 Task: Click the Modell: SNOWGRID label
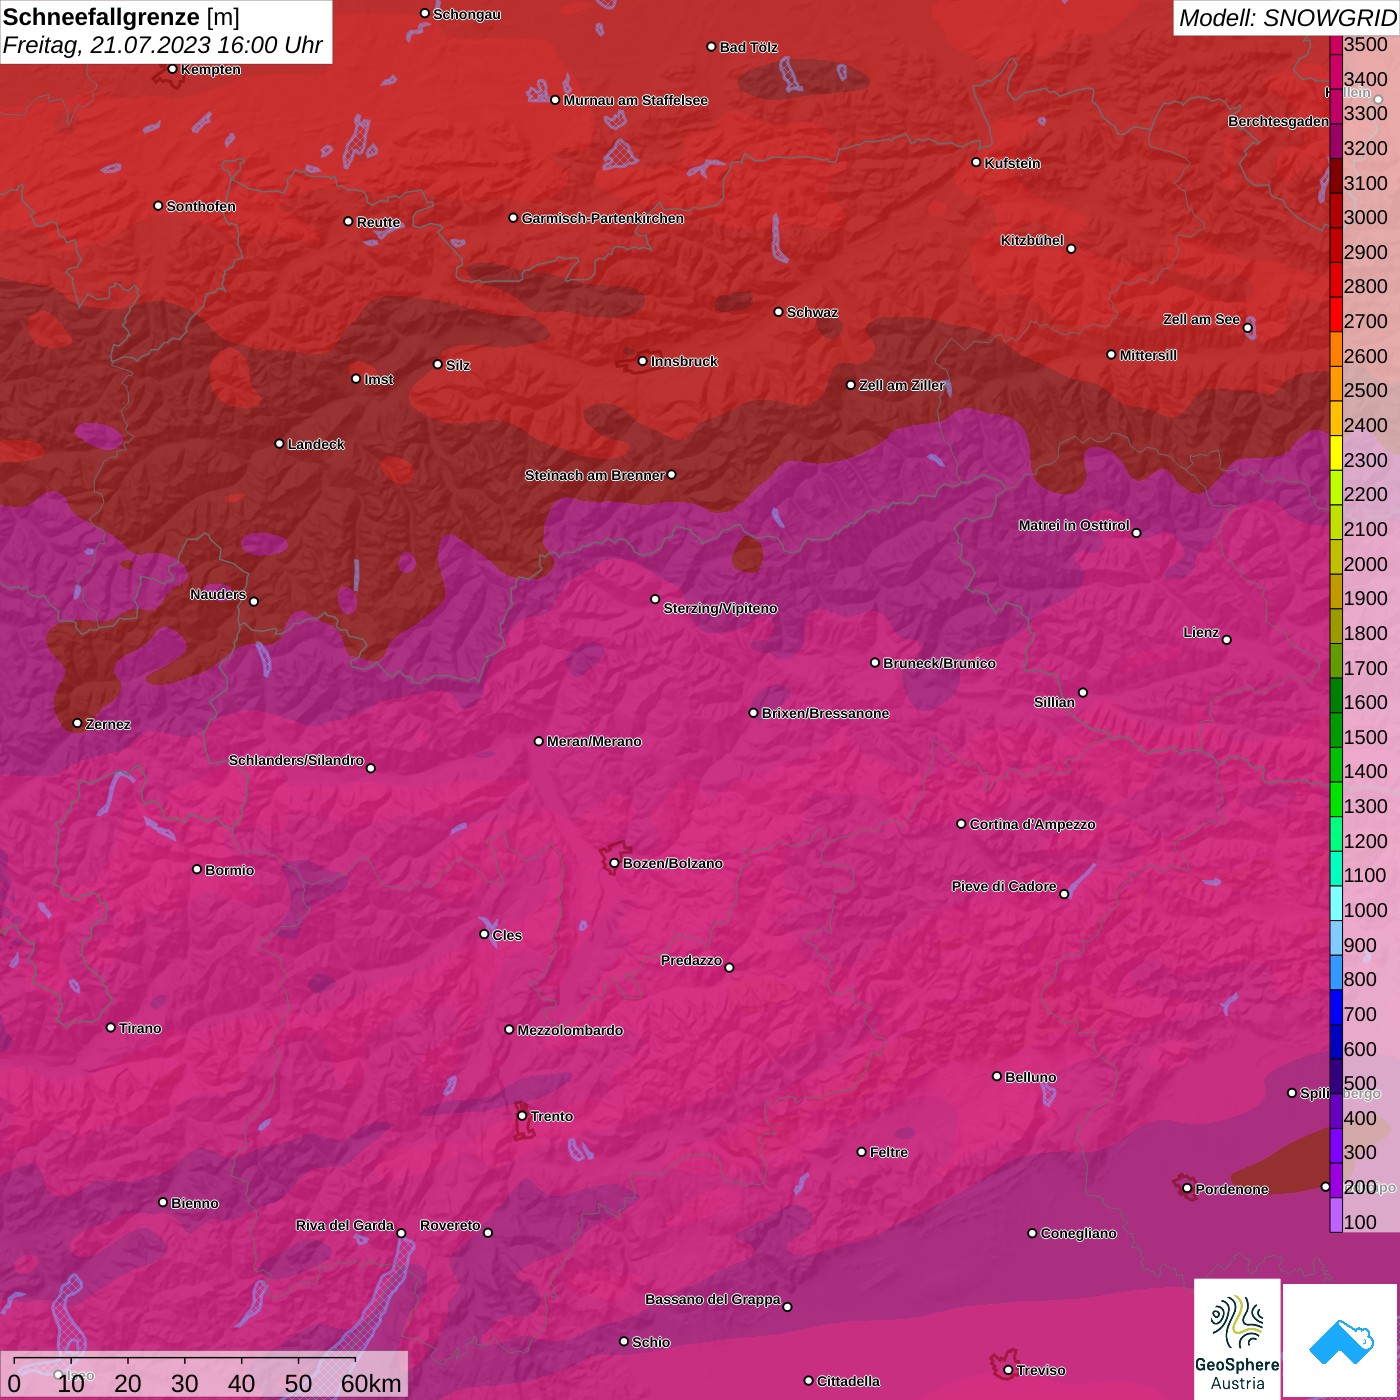click(x=1287, y=18)
